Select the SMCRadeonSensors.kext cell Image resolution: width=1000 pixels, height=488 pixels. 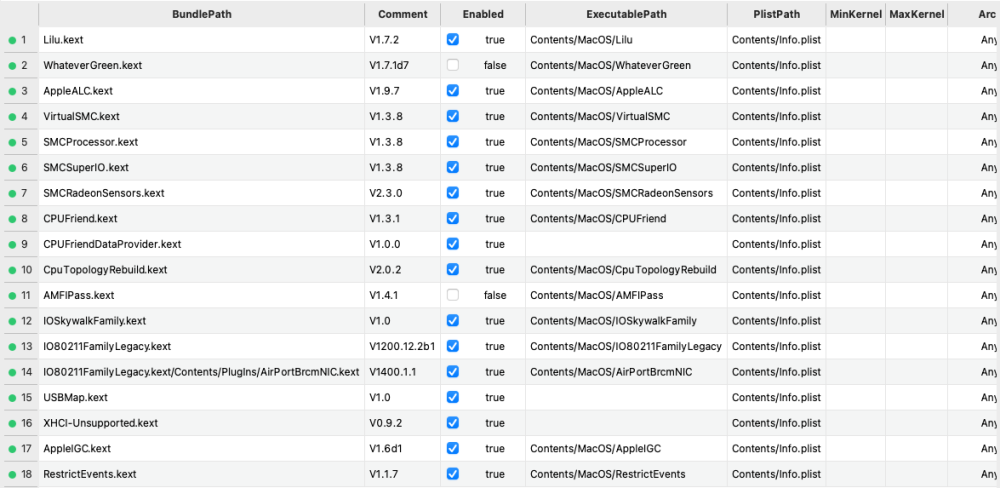point(202,193)
